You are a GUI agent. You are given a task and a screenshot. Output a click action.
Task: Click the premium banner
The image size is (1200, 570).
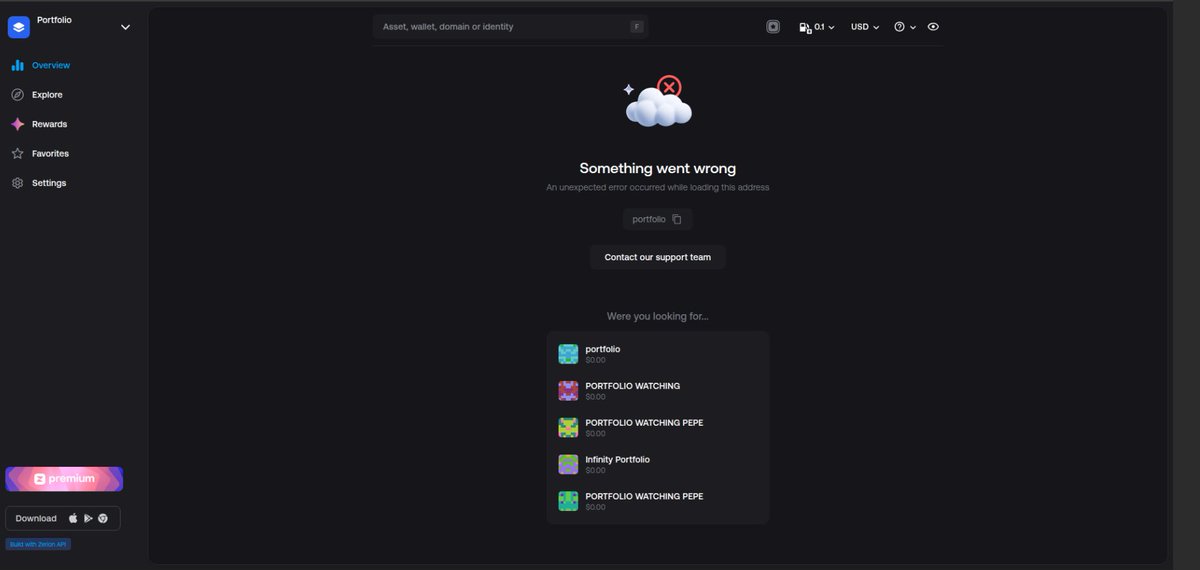(x=64, y=479)
